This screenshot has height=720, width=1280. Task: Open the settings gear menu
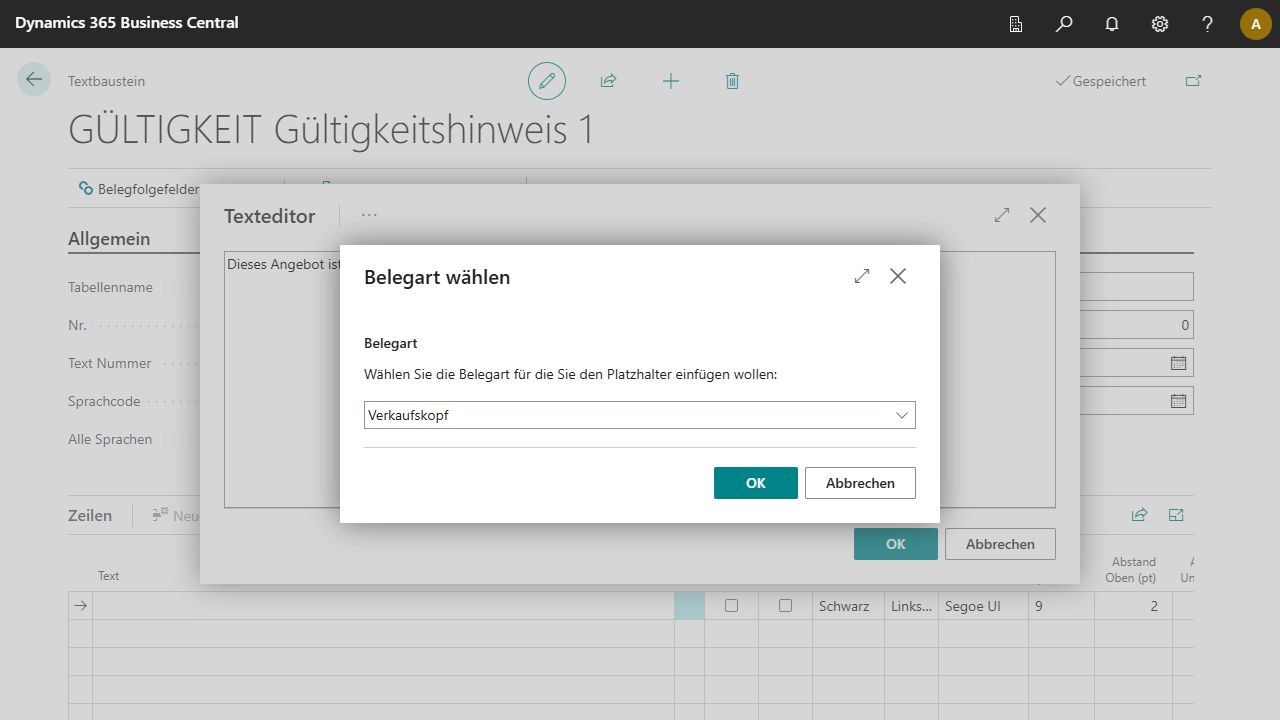[1160, 24]
